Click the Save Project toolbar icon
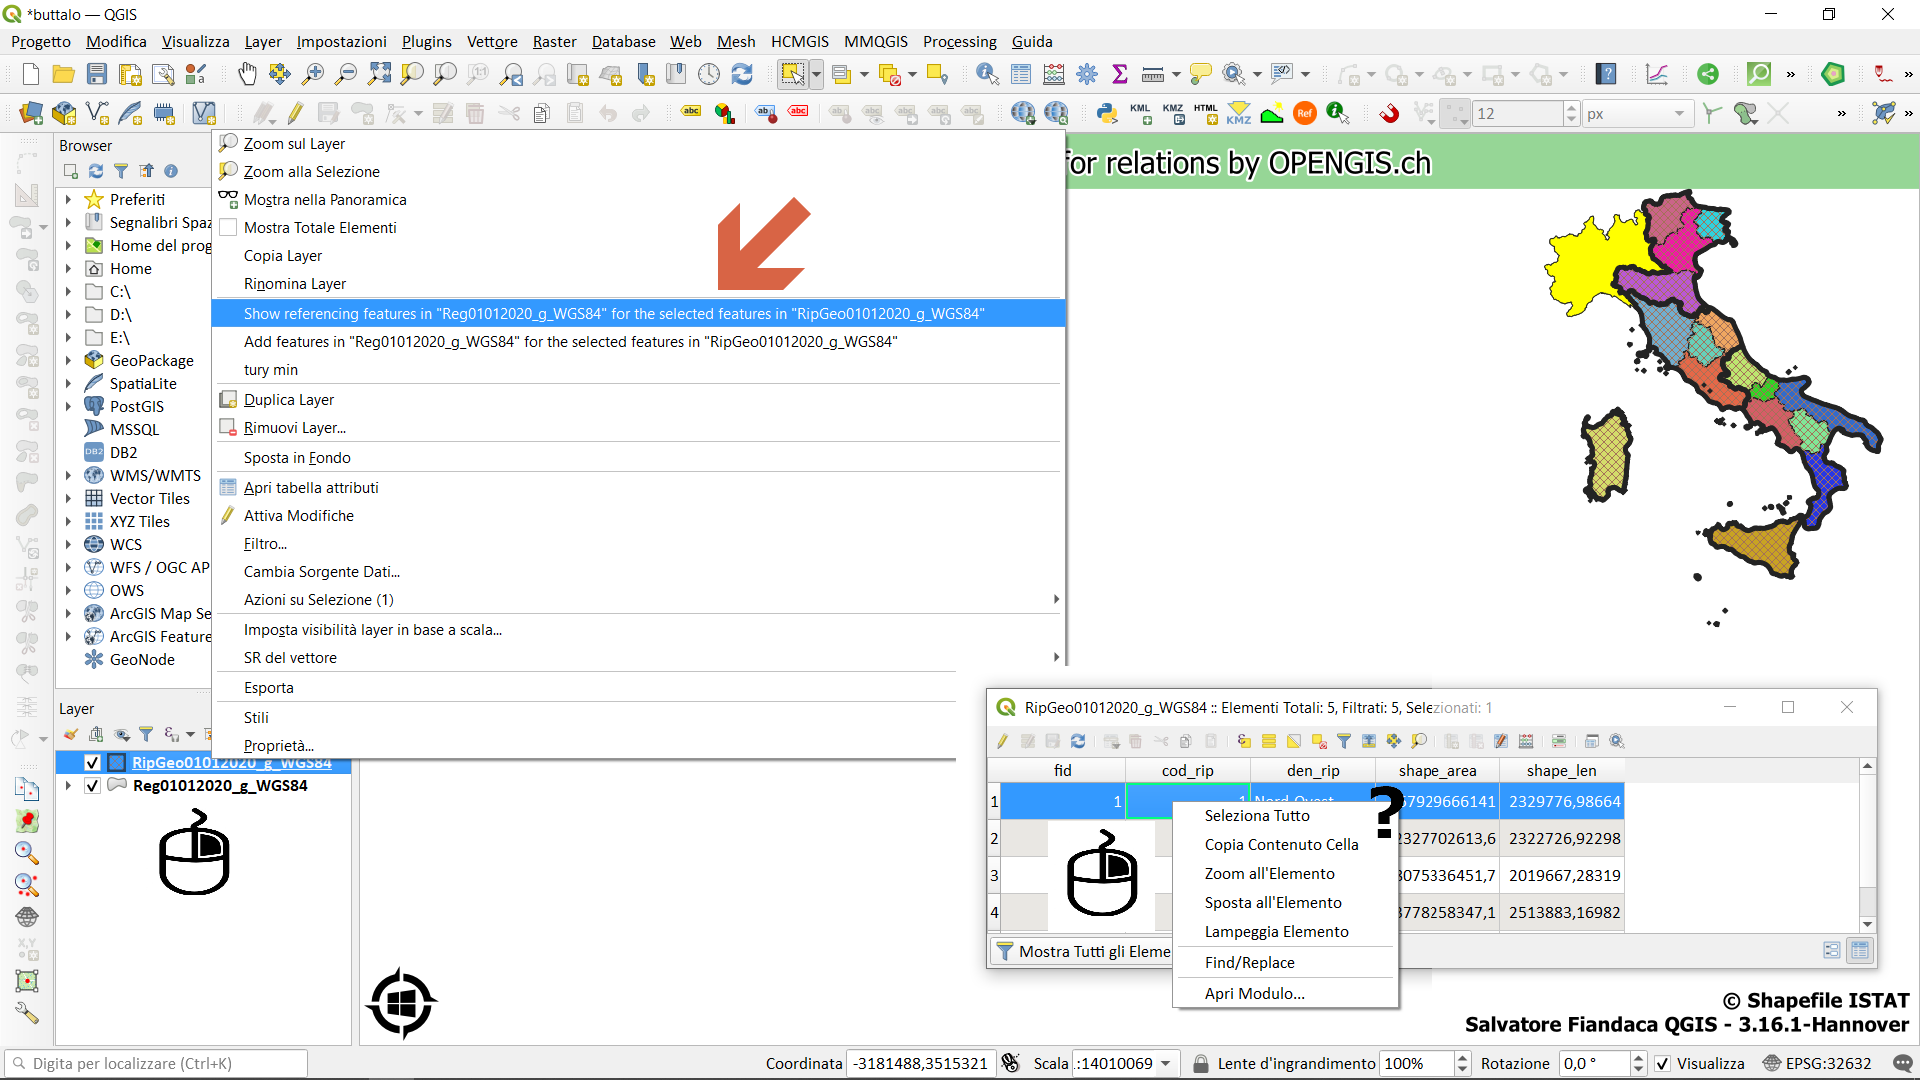This screenshot has height=1080, width=1920. pos(97,74)
